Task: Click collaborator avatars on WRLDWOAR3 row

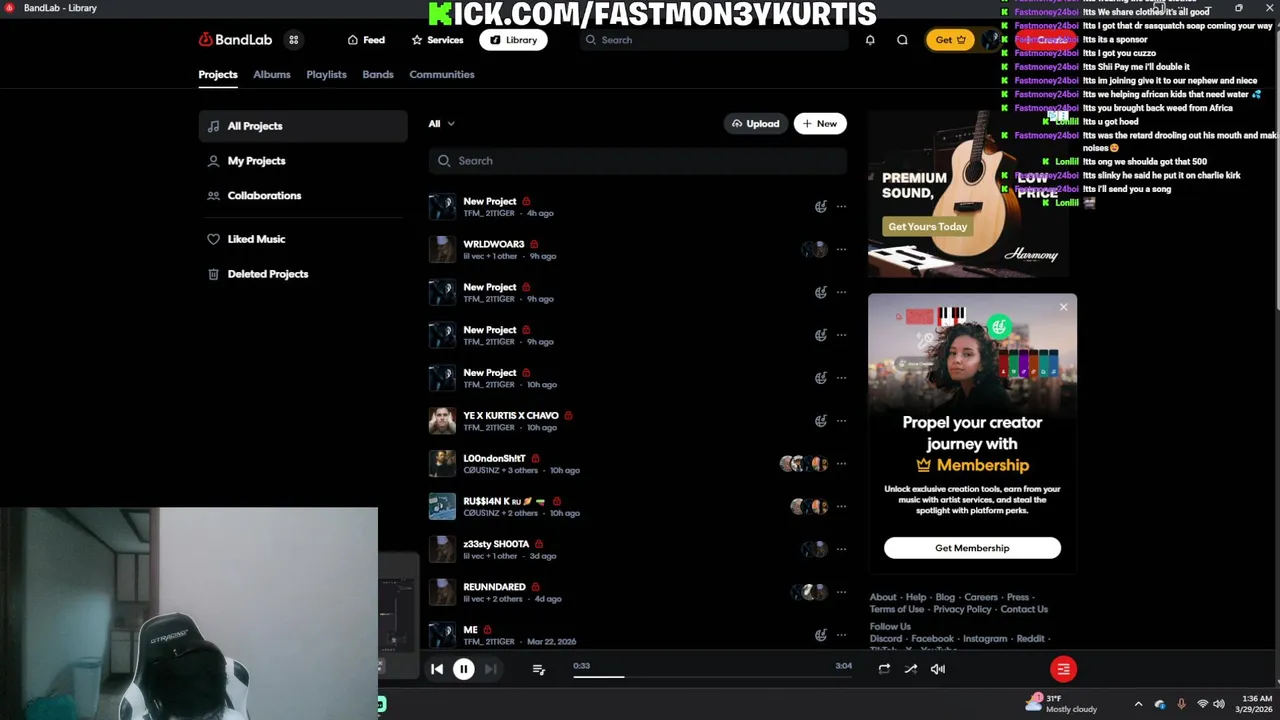Action: click(x=815, y=250)
